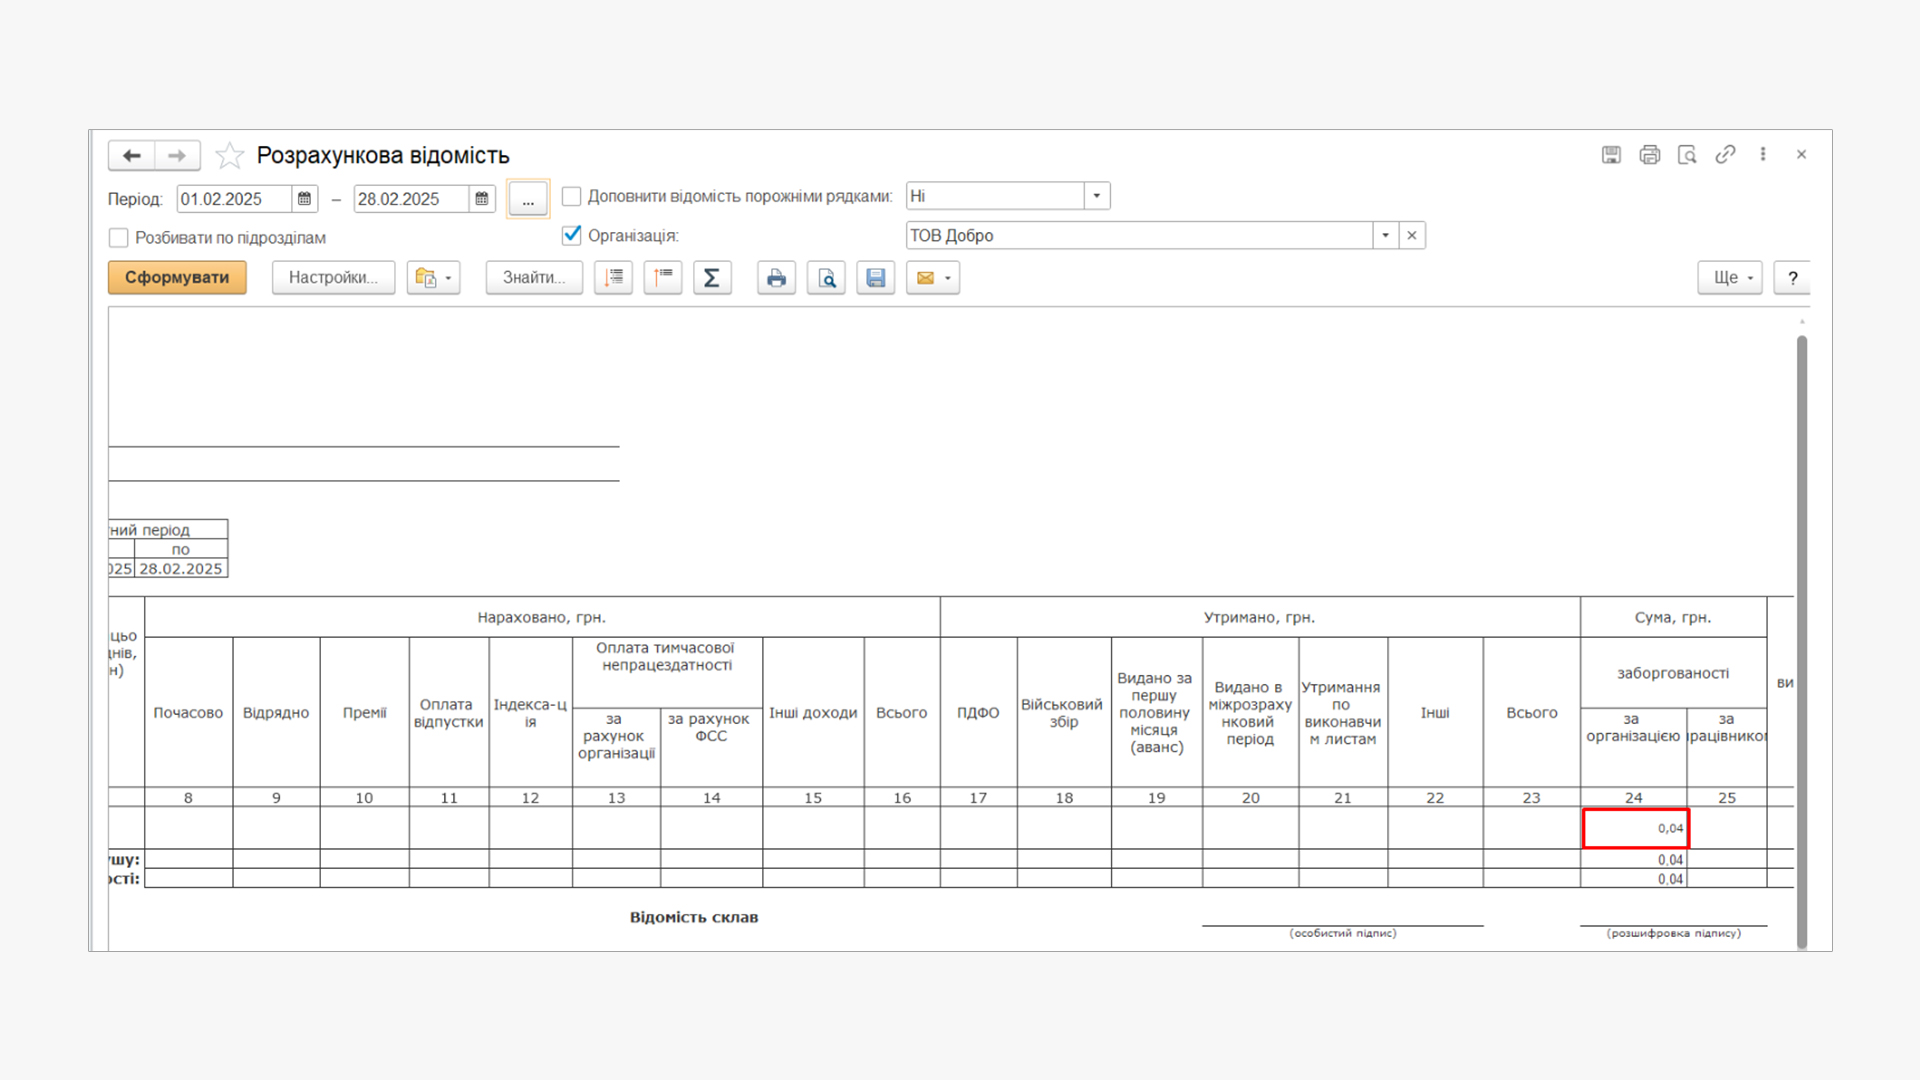Click the expand all groups icon
The height and width of the screenshot is (1080, 1920).
click(x=613, y=278)
